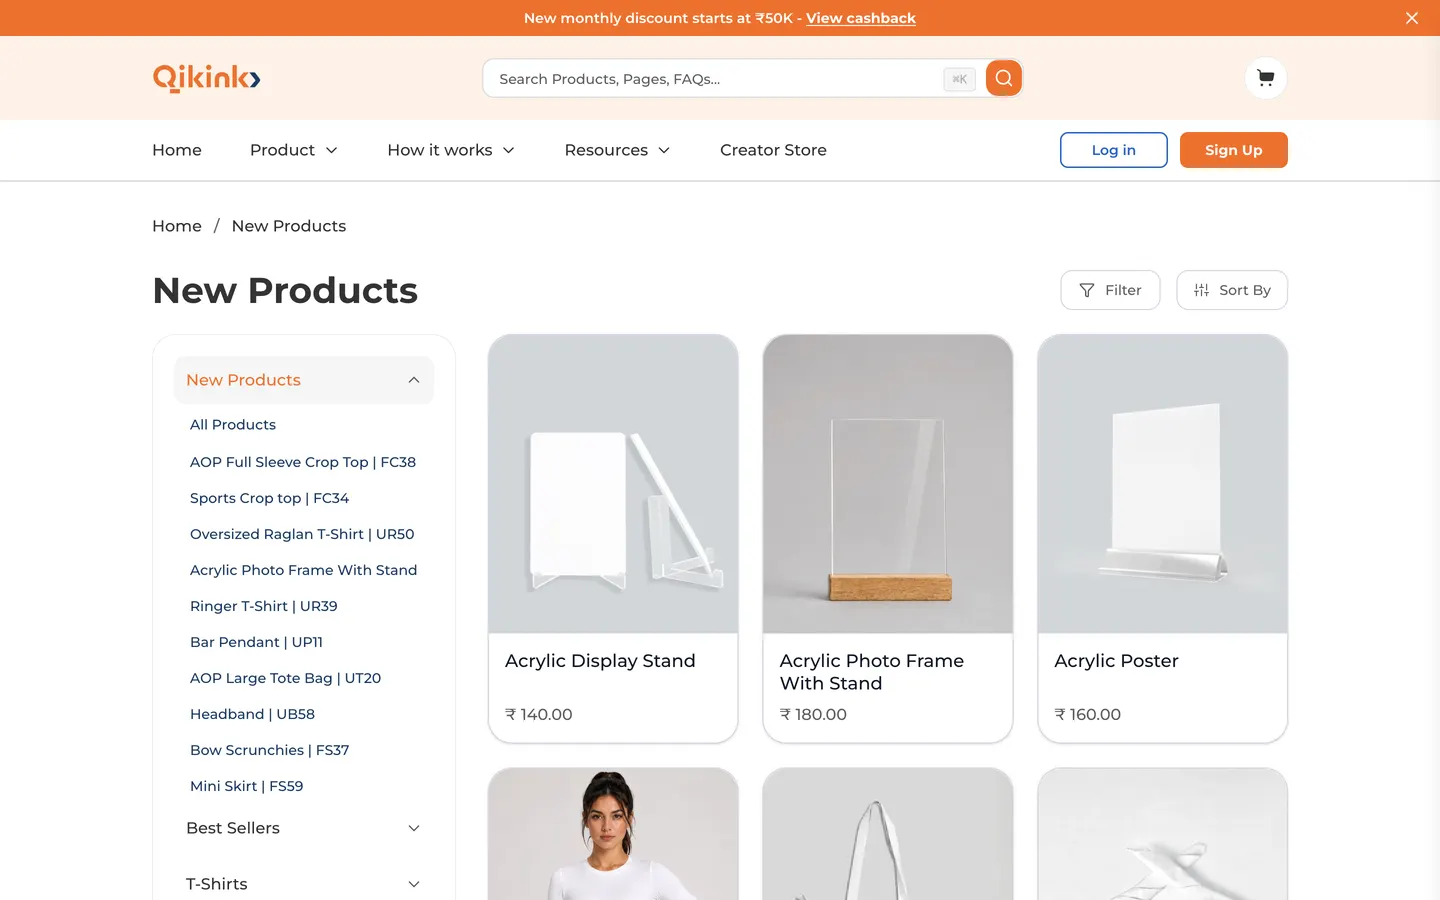Viewport: 1440px width, 900px height.
Task: Open Headband | UB58
Action: pos(253,714)
